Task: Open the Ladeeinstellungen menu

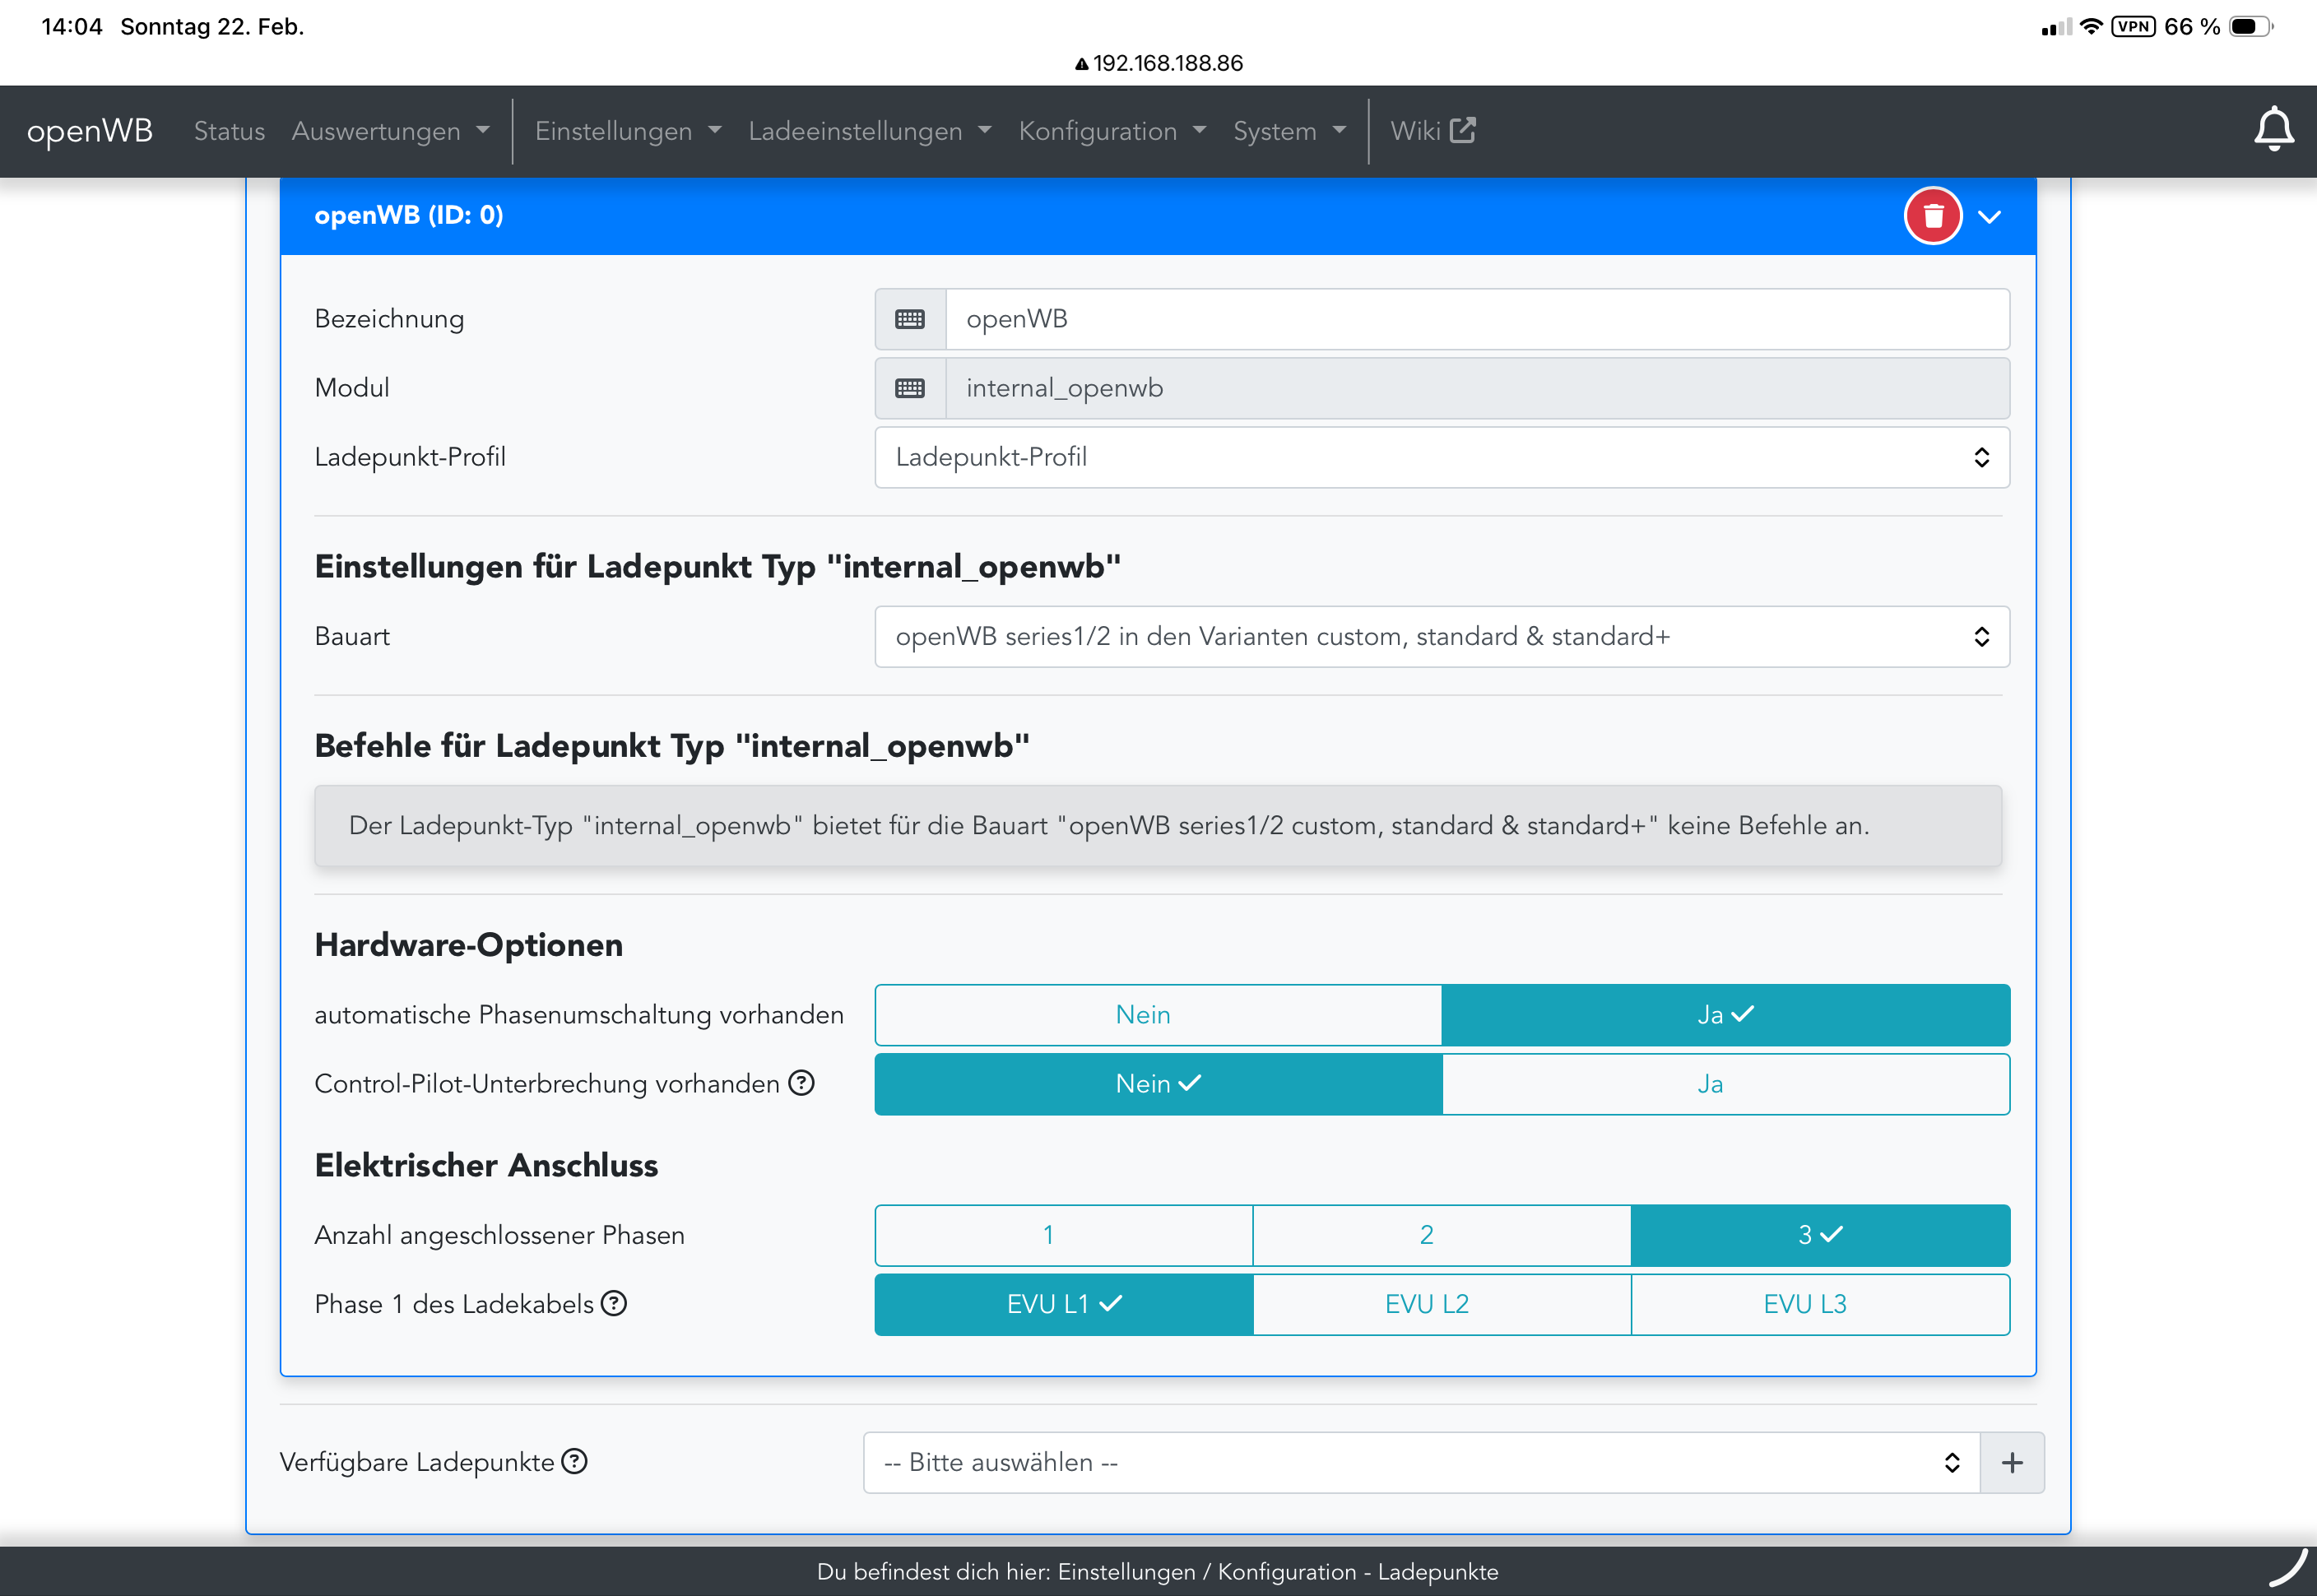Action: pyautogui.click(x=868, y=131)
